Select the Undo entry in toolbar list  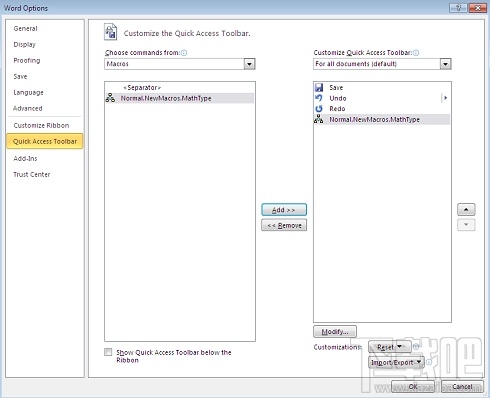pos(382,98)
